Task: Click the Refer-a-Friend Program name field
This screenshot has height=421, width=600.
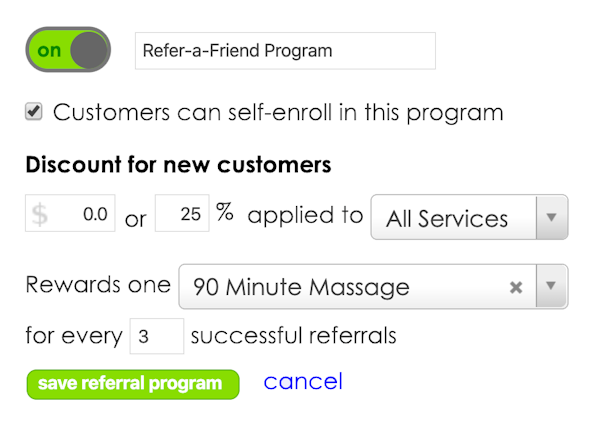Action: 285,50
